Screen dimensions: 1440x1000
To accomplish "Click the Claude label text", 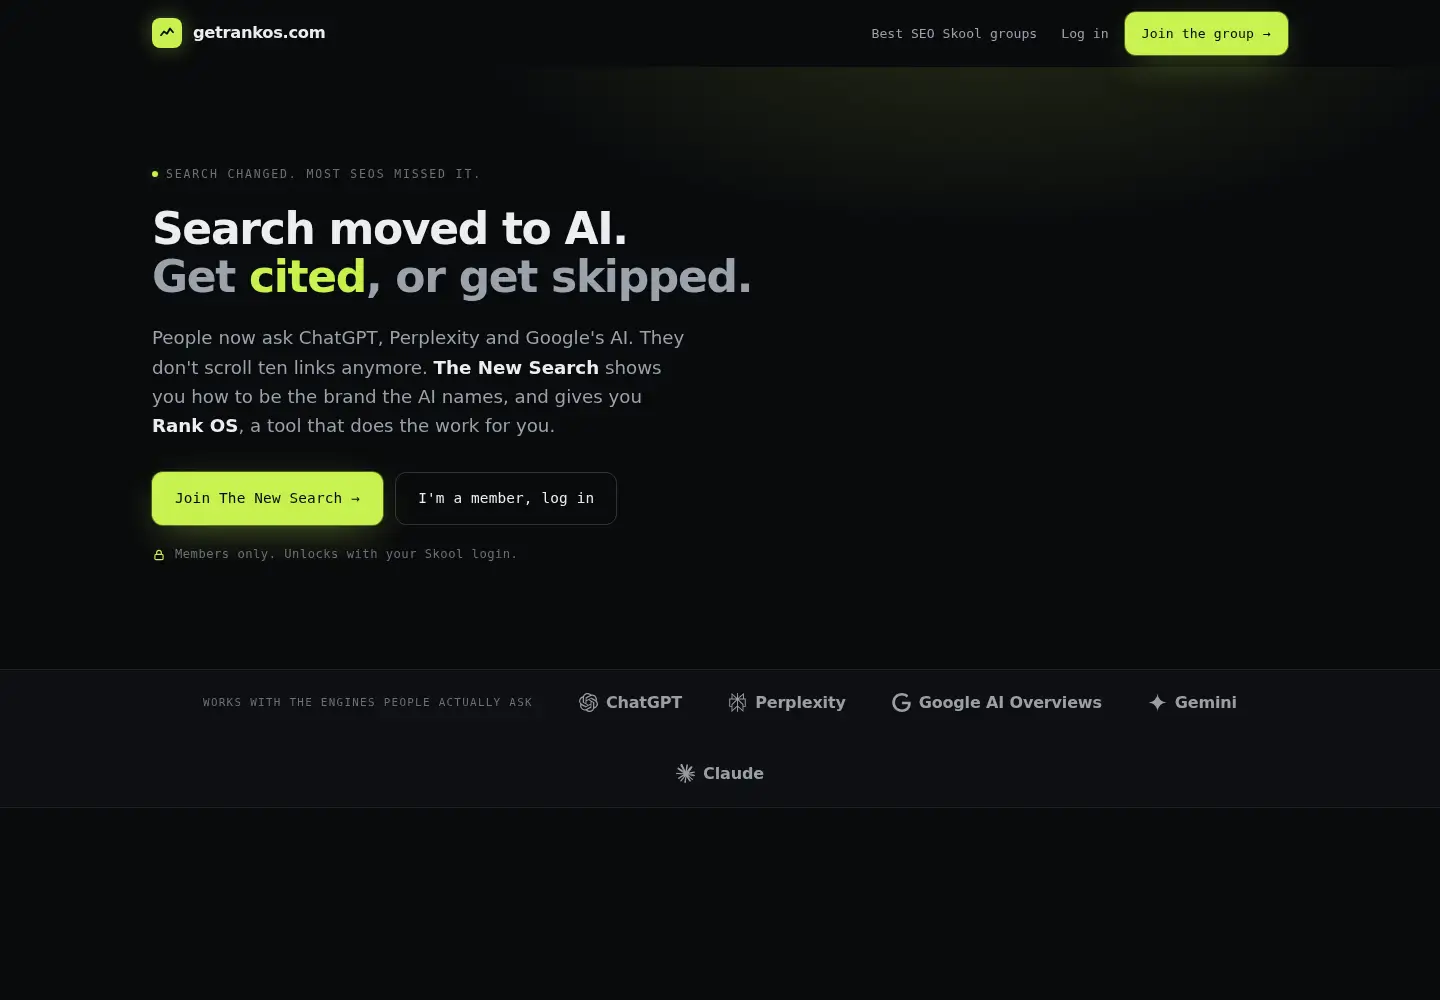I will (x=733, y=773).
